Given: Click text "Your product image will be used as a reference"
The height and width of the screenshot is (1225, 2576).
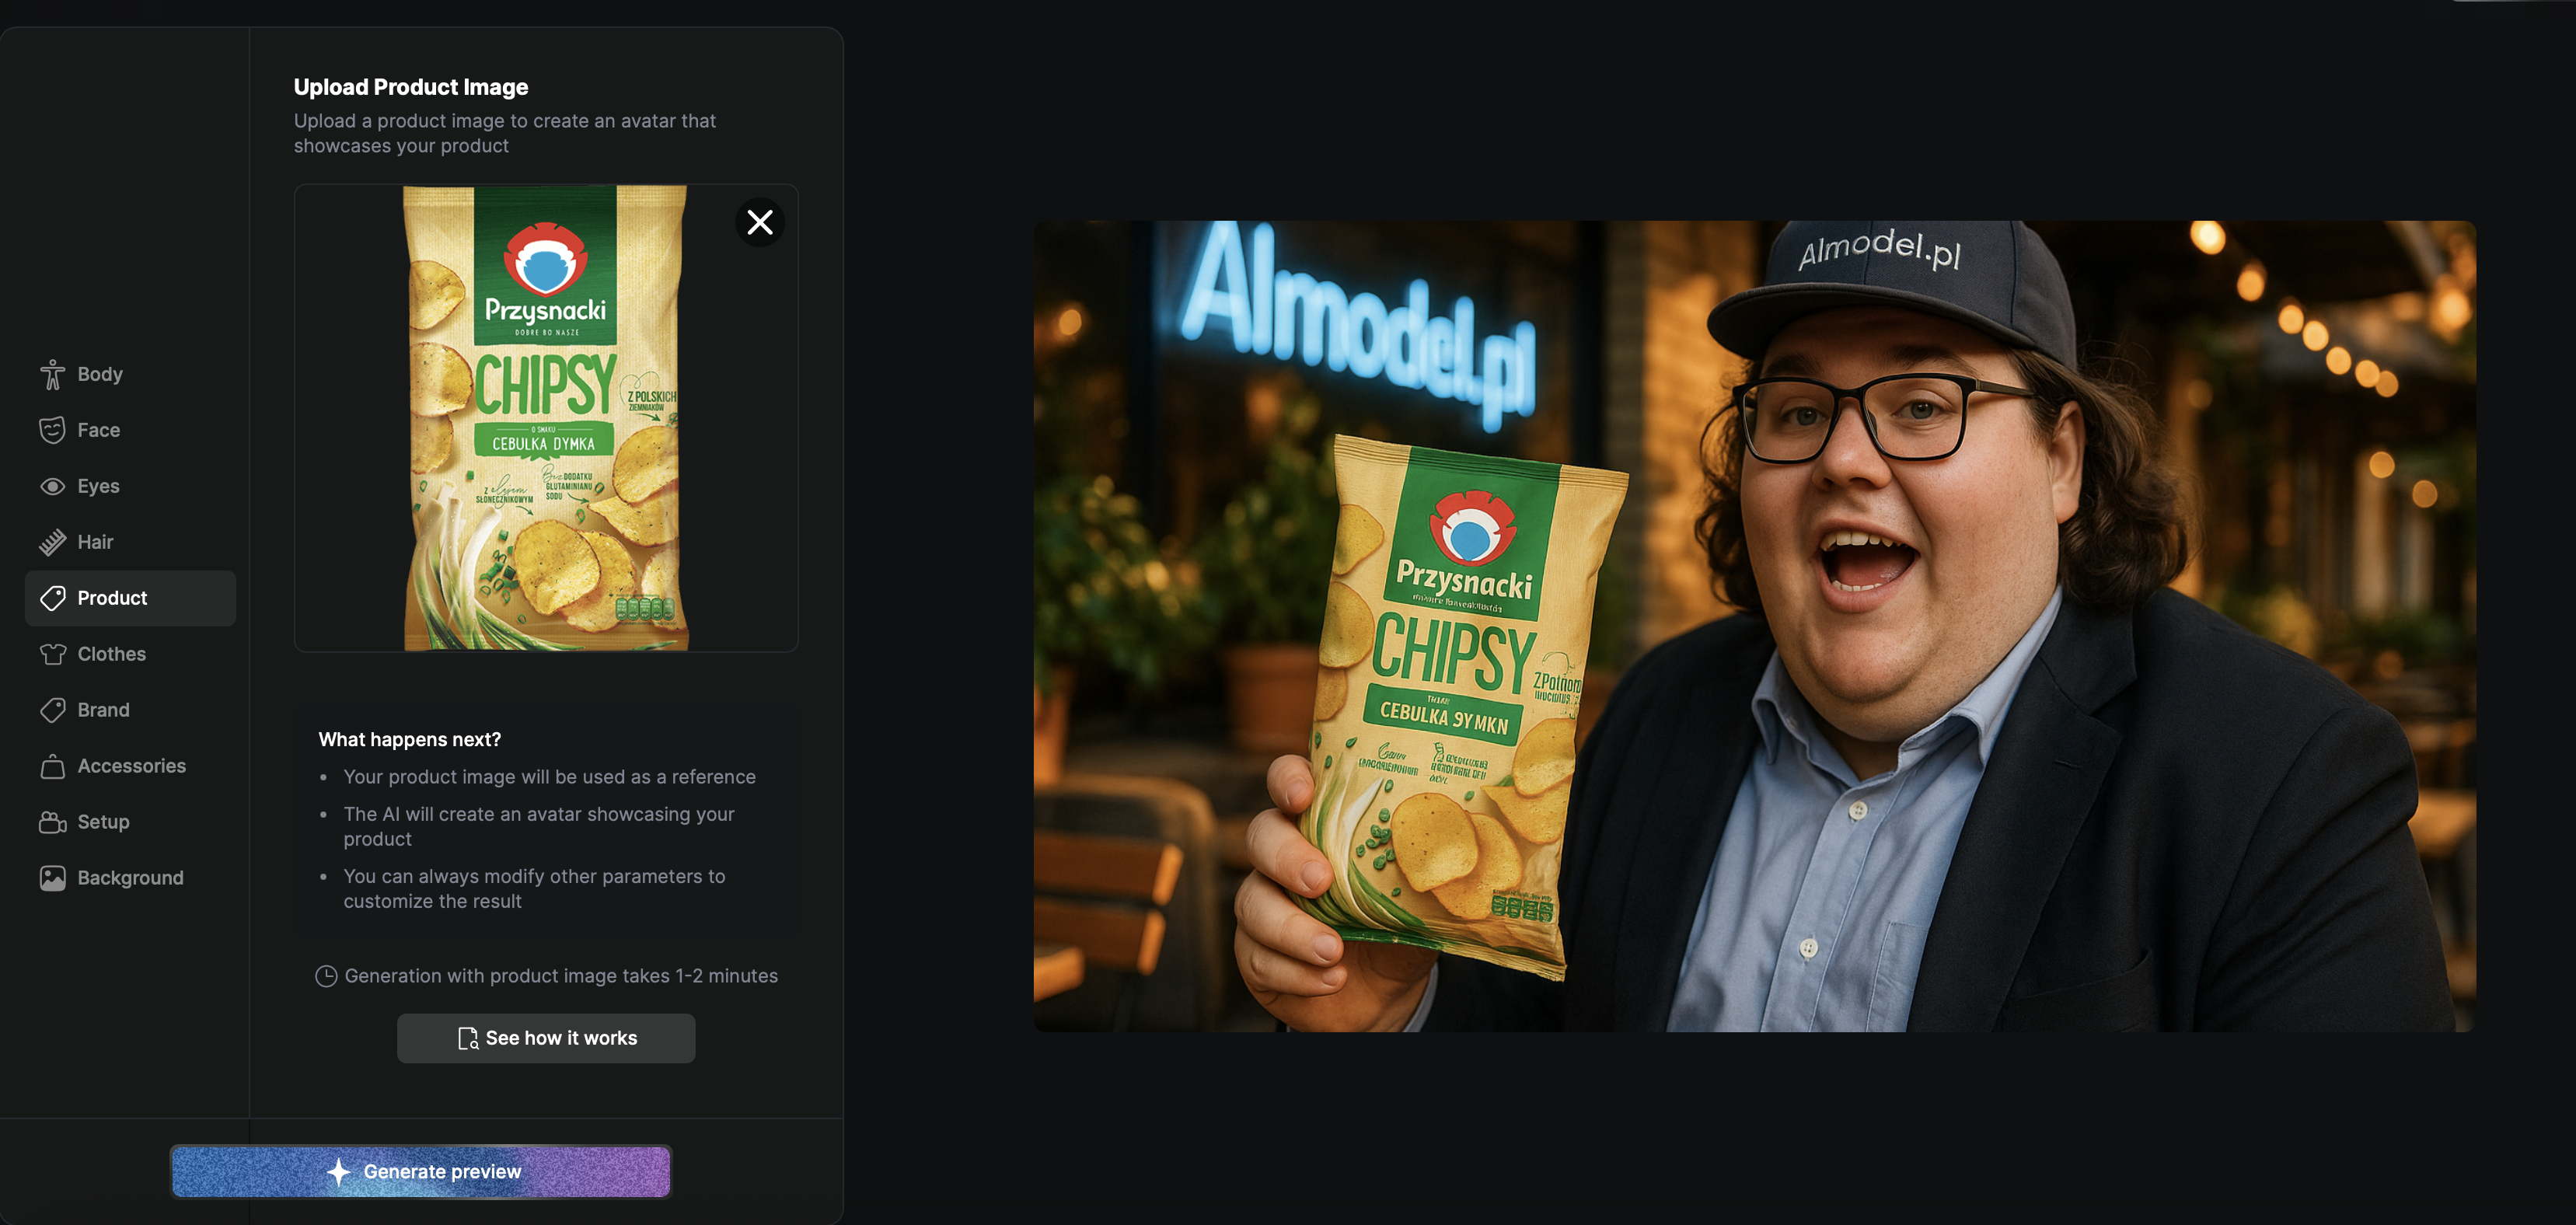Looking at the screenshot, I should [x=549, y=777].
